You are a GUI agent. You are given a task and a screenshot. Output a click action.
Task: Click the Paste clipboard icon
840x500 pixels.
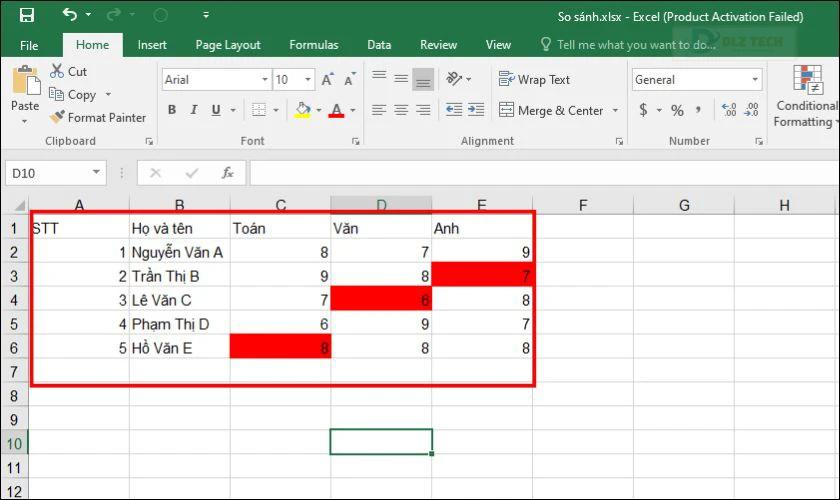click(x=26, y=81)
